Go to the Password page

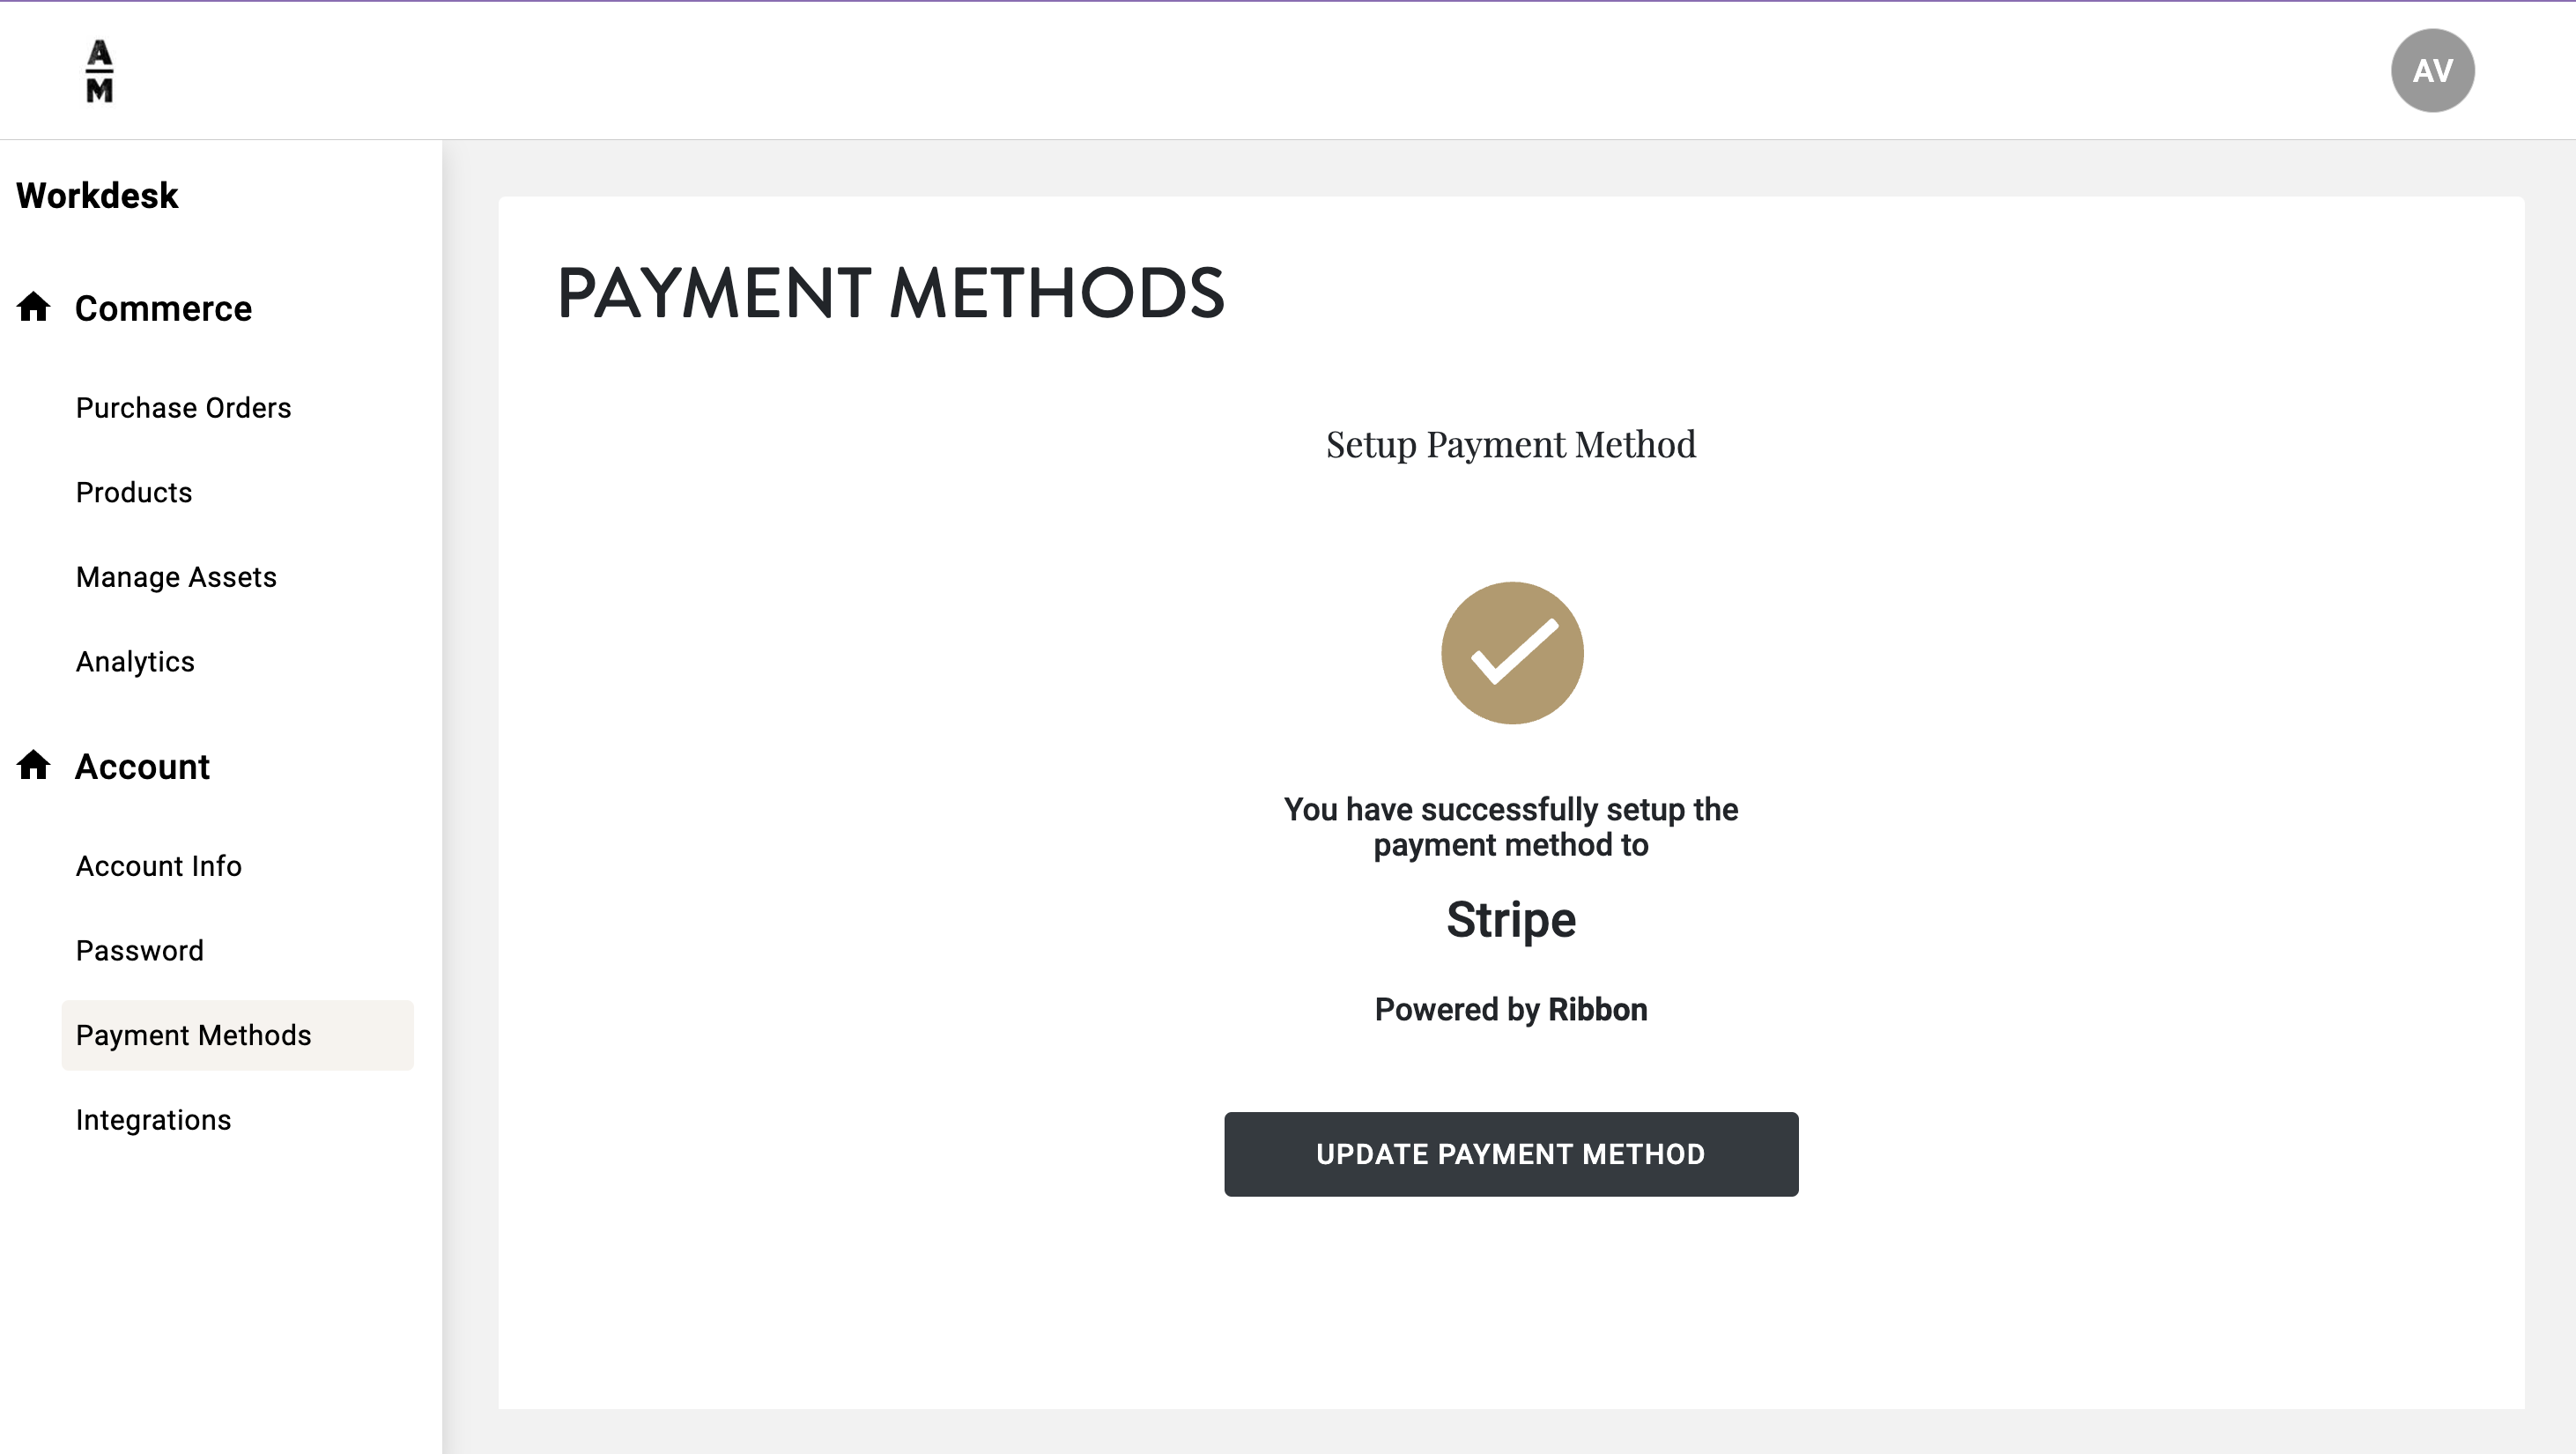[140, 951]
